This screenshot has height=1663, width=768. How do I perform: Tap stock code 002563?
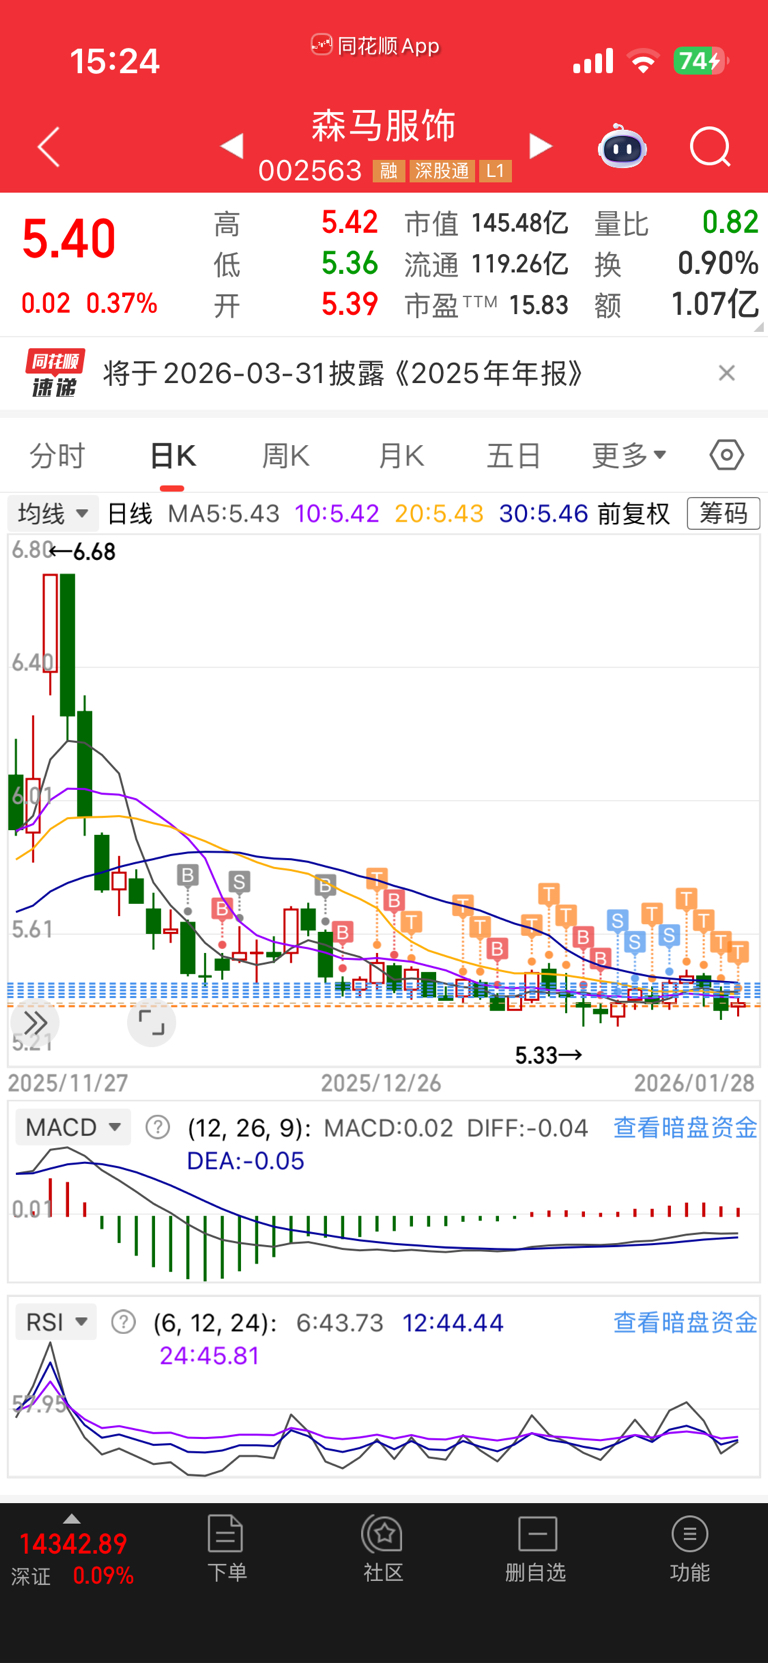click(310, 171)
